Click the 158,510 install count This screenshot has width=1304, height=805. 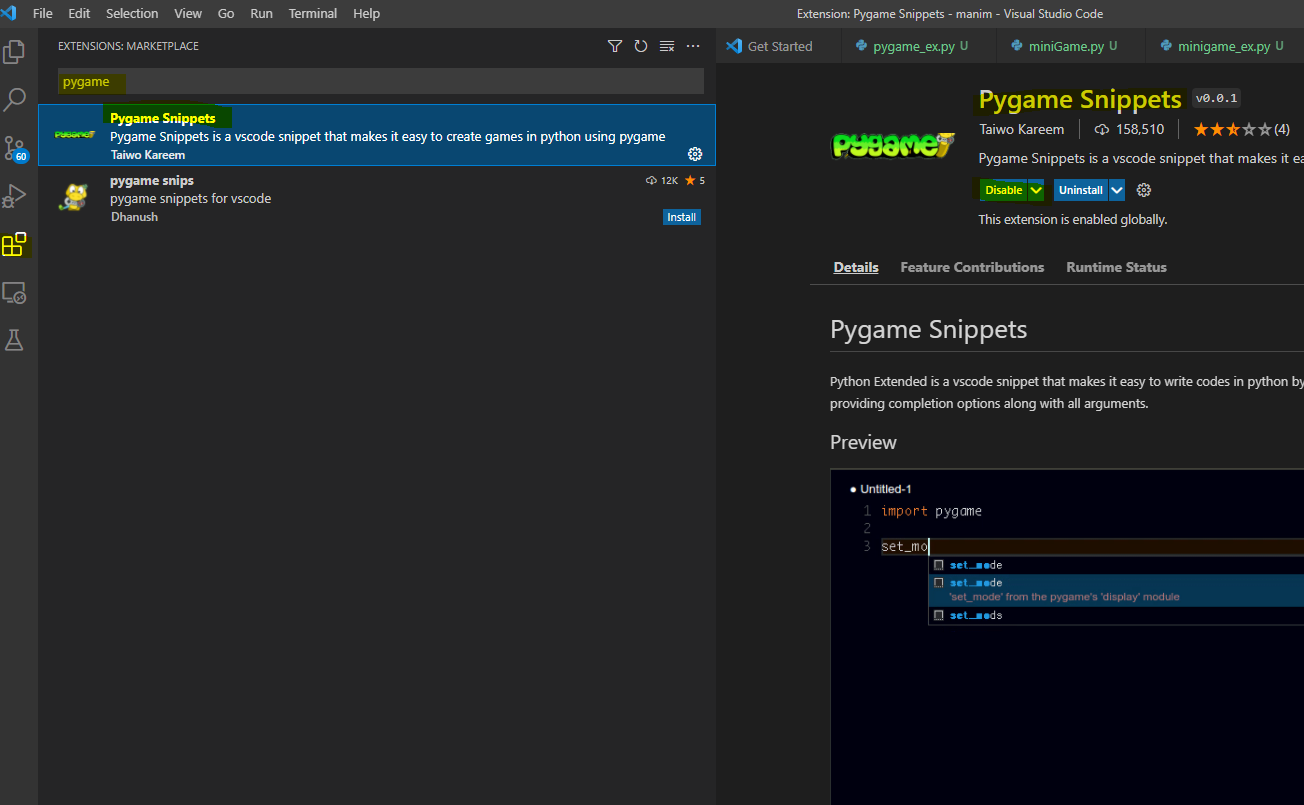[1130, 129]
